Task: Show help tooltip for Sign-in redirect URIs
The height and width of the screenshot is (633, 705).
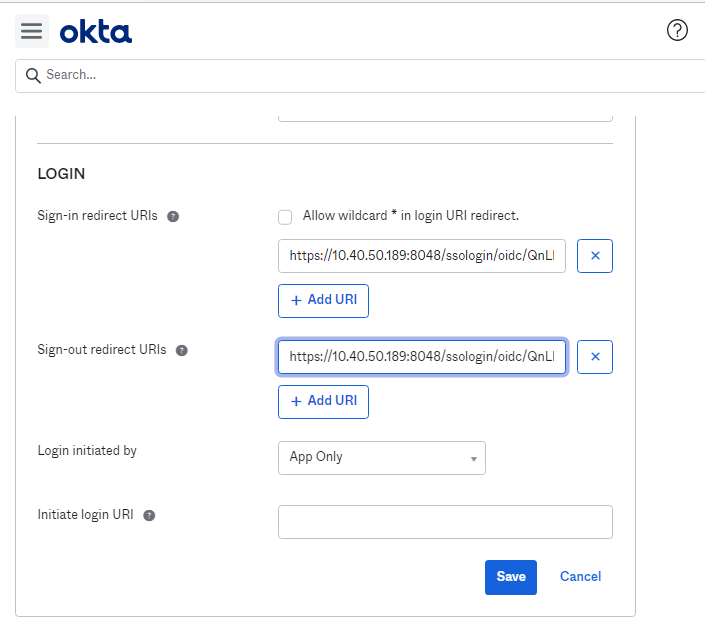Action: pos(173,217)
